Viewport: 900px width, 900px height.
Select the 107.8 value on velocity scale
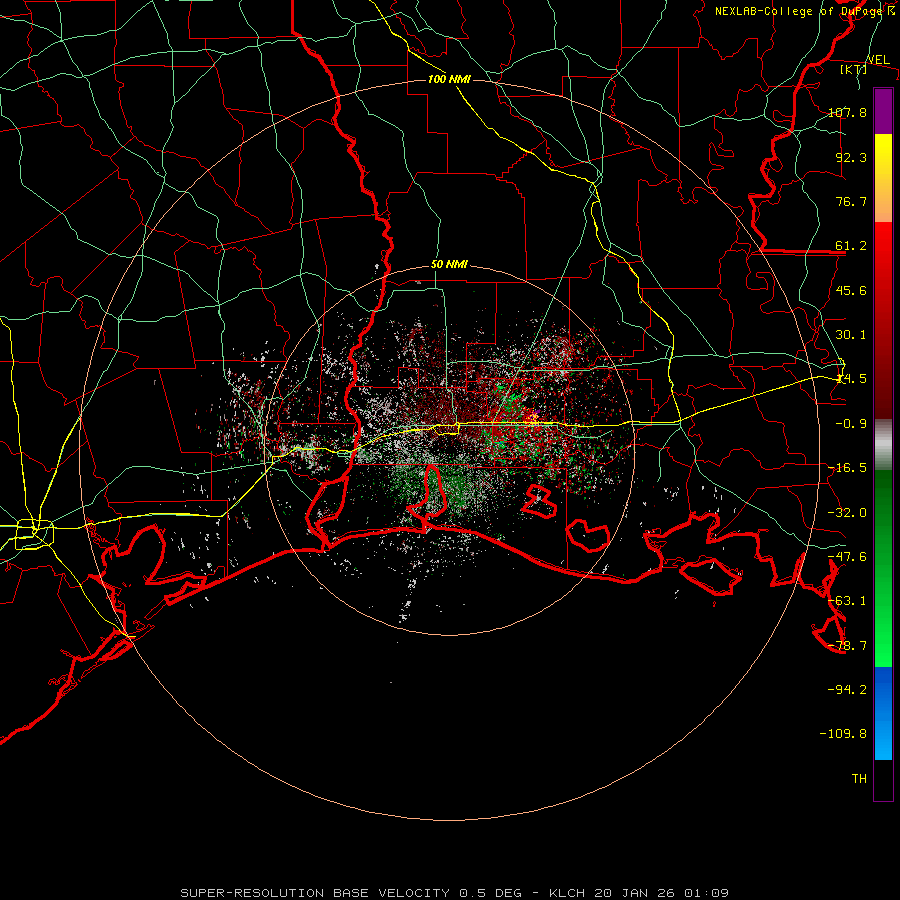point(847,112)
